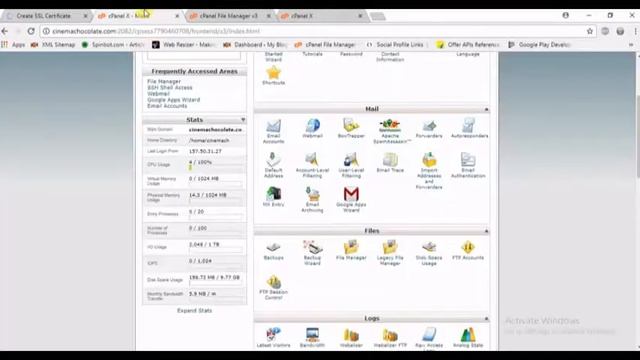Screen dimensions: 640x360
Task: Open the Import Addresses and Forwarders icon
Action: (429, 160)
